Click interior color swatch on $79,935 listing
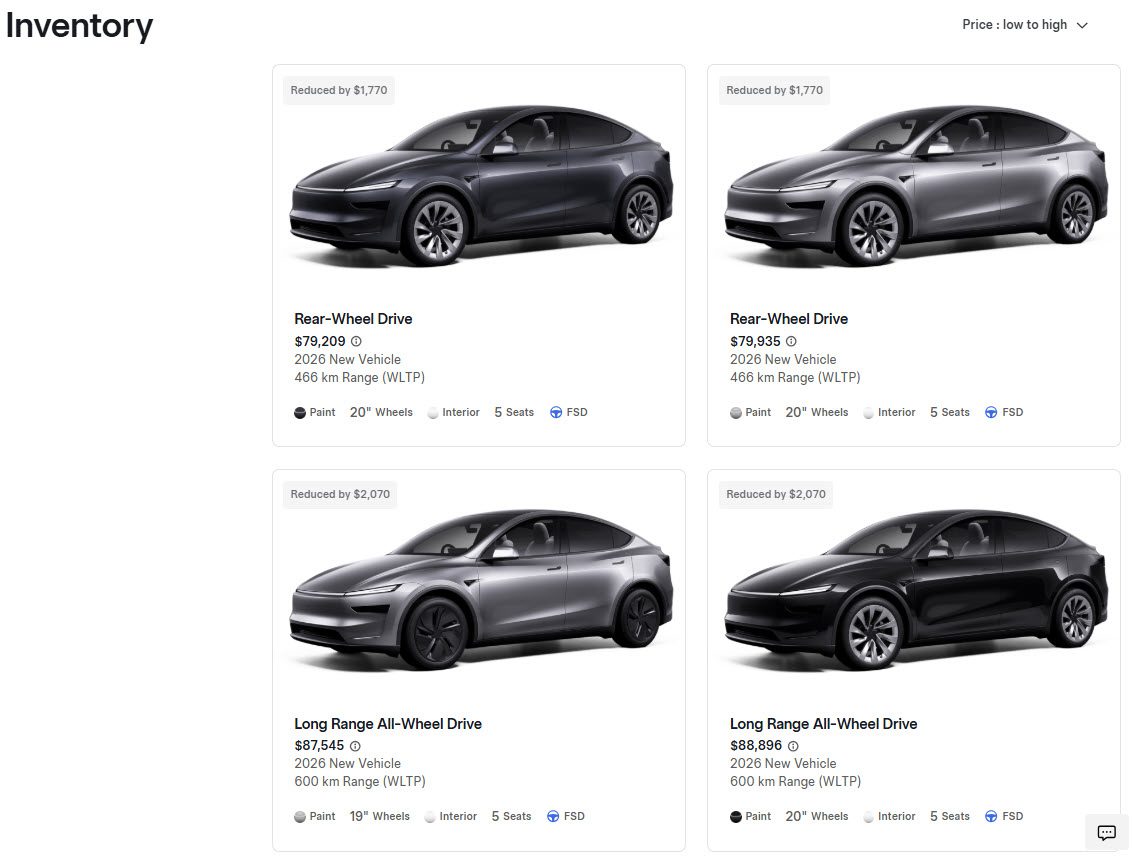The image size is (1134, 857). (x=869, y=412)
